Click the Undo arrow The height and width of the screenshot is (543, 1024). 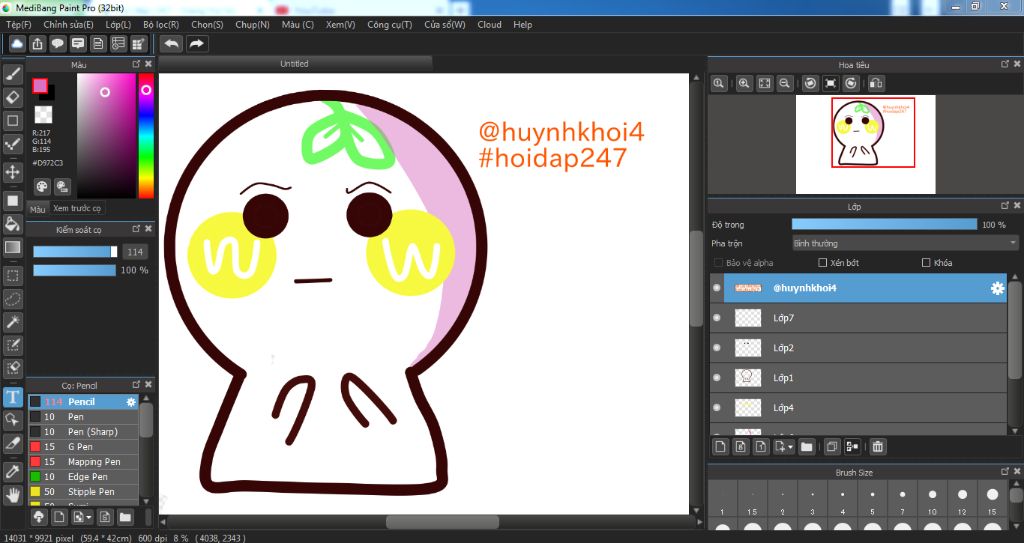click(x=172, y=44)
